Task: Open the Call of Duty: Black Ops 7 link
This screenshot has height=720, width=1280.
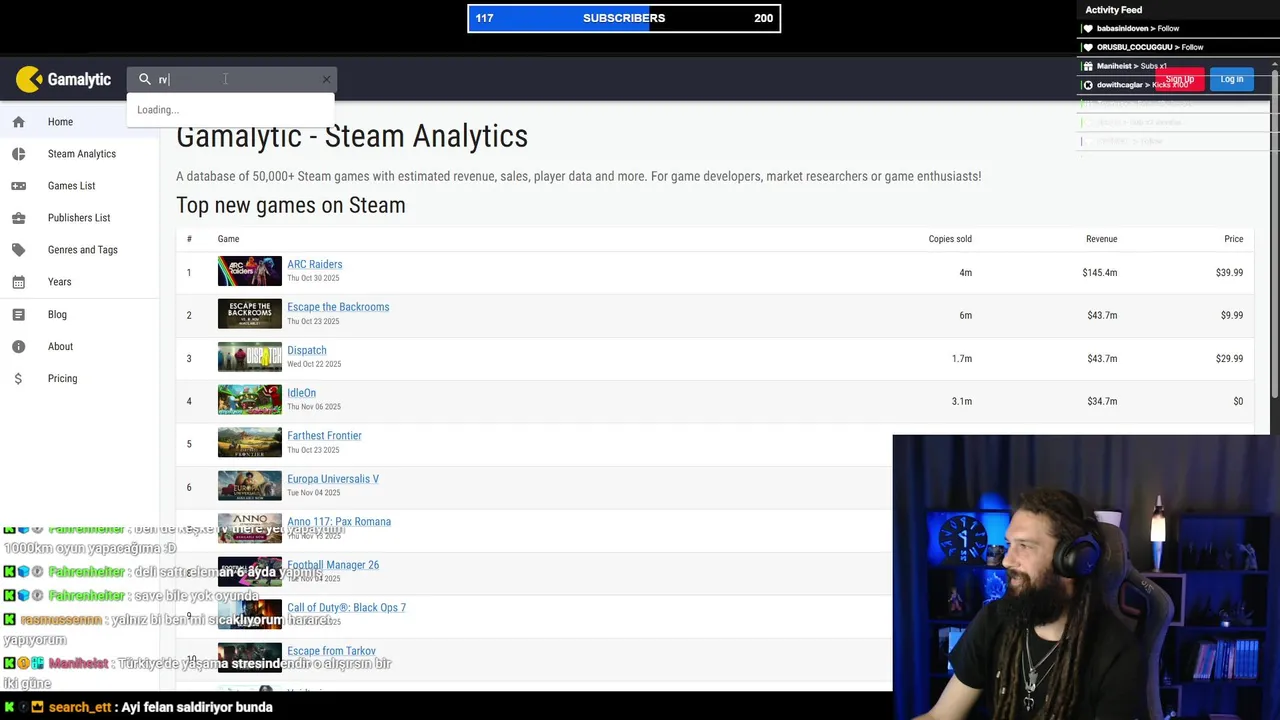Action: (x=346, y=608)
